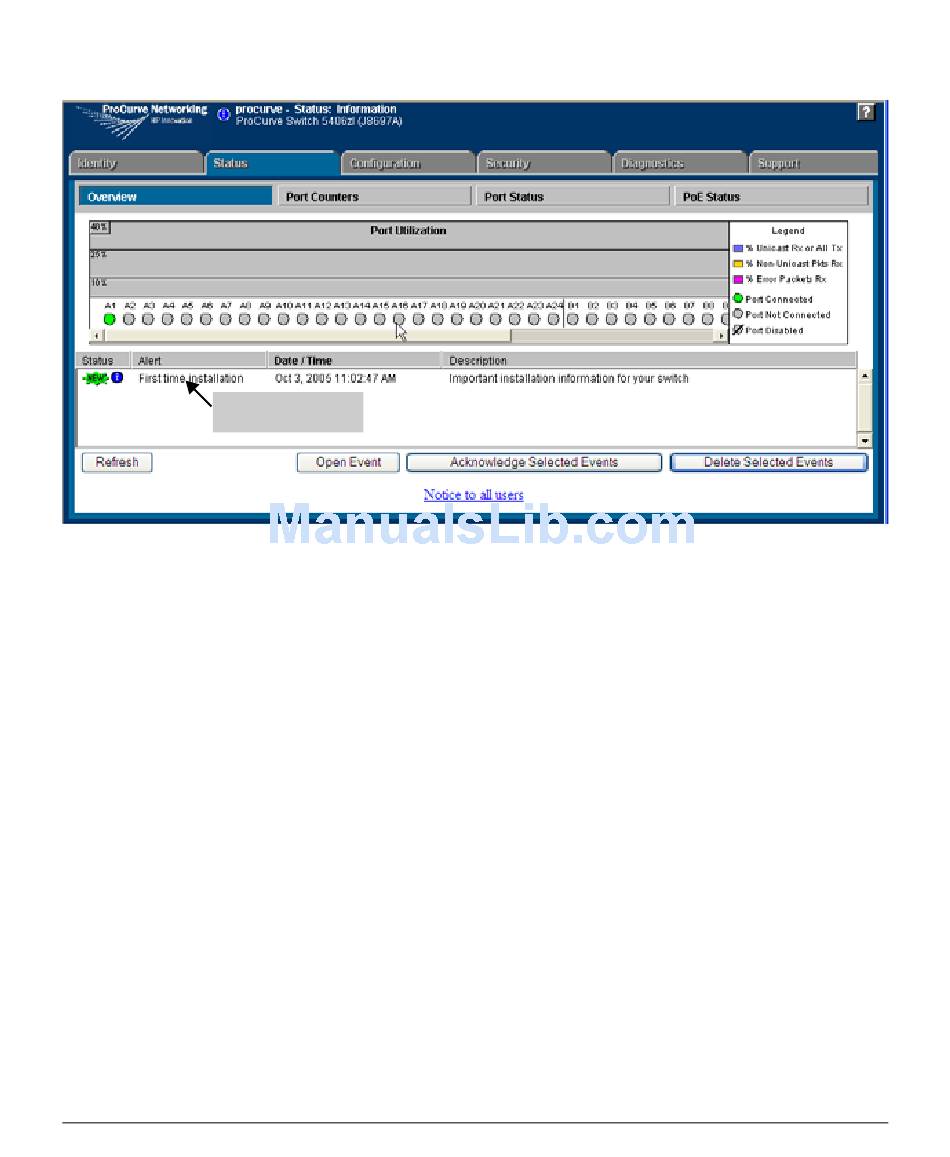Switch to the Status tab
The image size is (950, 1157).
272,163
